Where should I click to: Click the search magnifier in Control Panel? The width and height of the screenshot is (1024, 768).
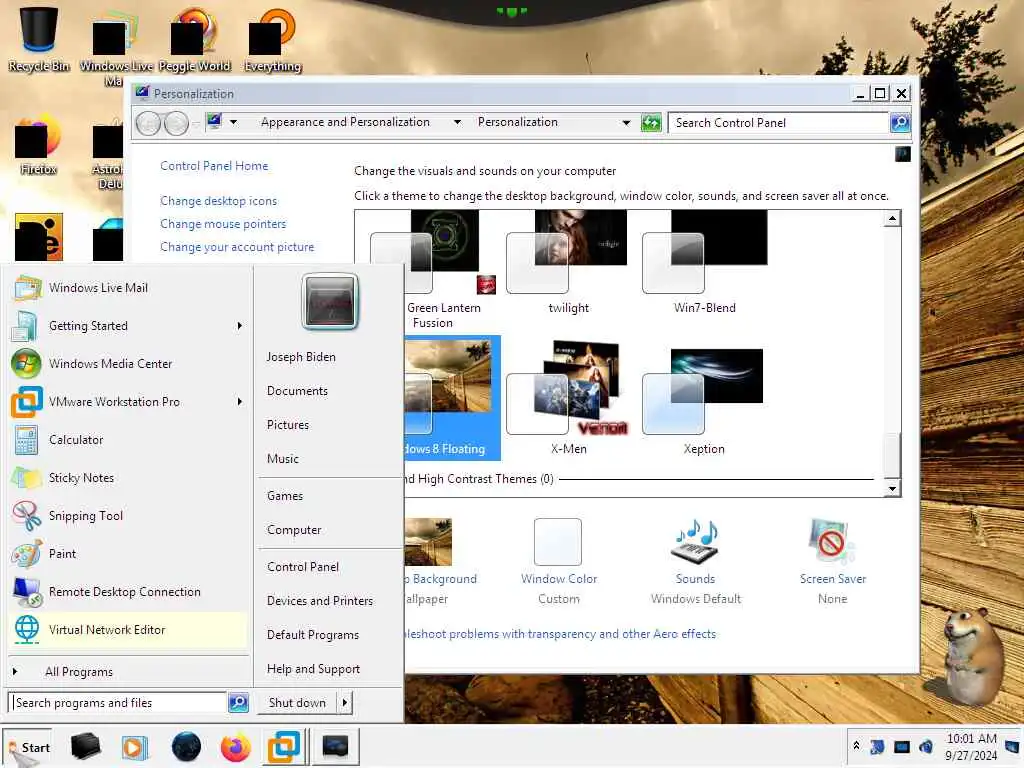pos(900,123)
